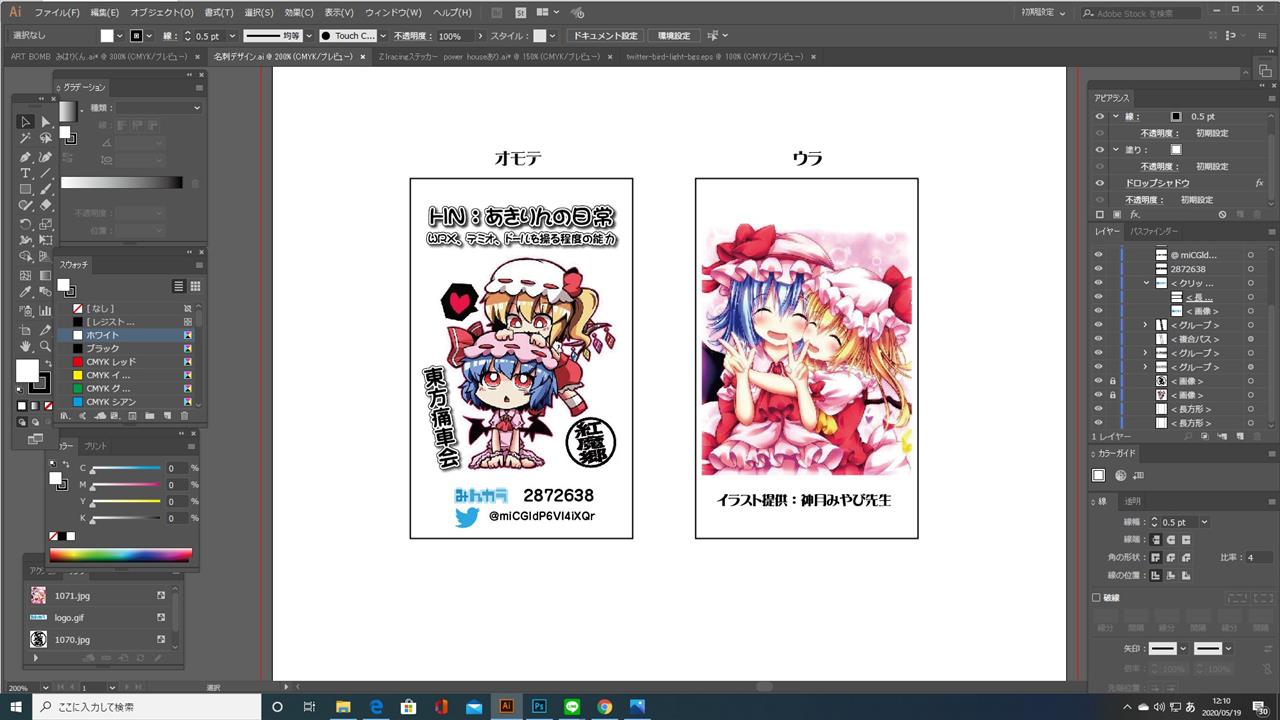Click 不透明度 link under stroke in Appearance
The width and height of the screenshot is (1280, 720).
click(1159, 133)
